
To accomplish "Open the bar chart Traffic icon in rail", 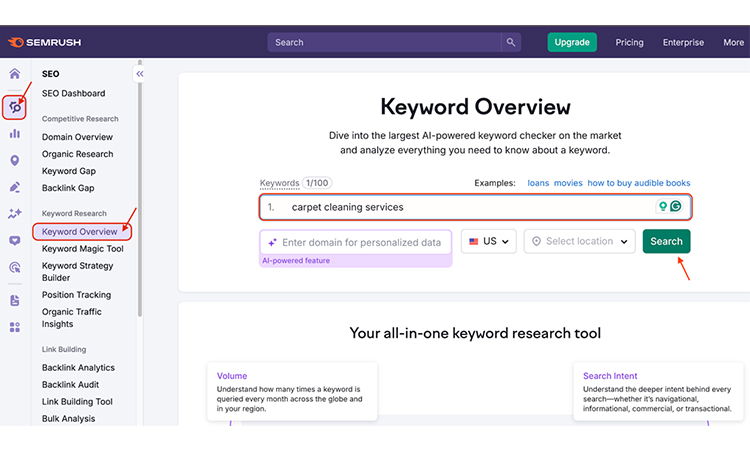I will (15, 134).
